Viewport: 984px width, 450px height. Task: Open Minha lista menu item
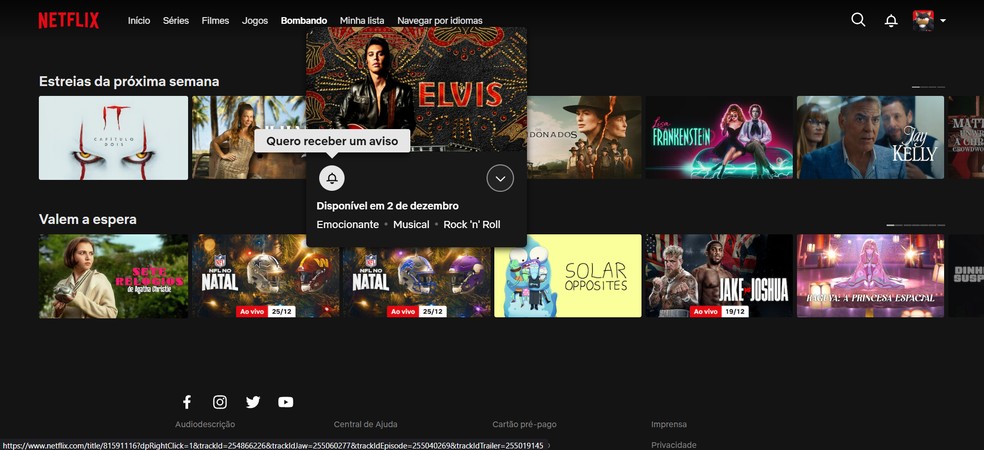(x=362, y=21)
